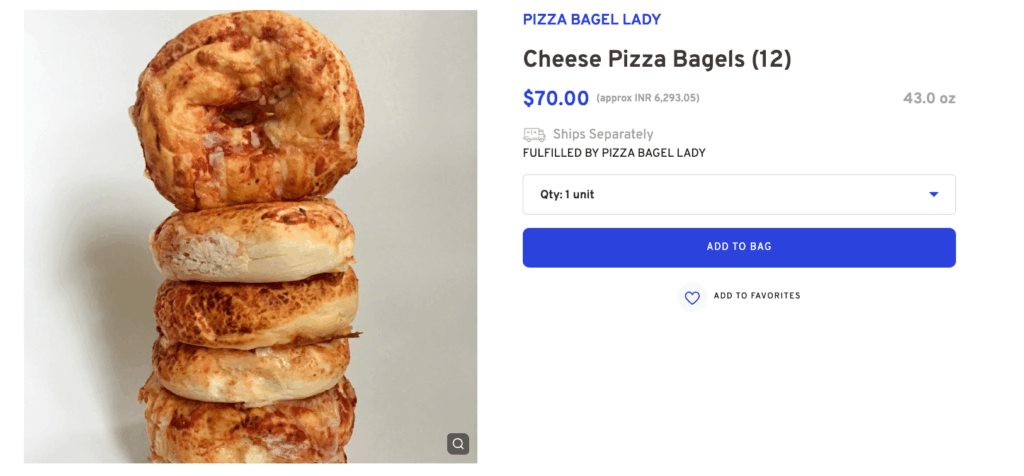Image resolution: width=1024 pixels, height=476 pixels.
Task: Click the Cheese Pizza Bagels (12) title
Action: [x=657, y=60]
